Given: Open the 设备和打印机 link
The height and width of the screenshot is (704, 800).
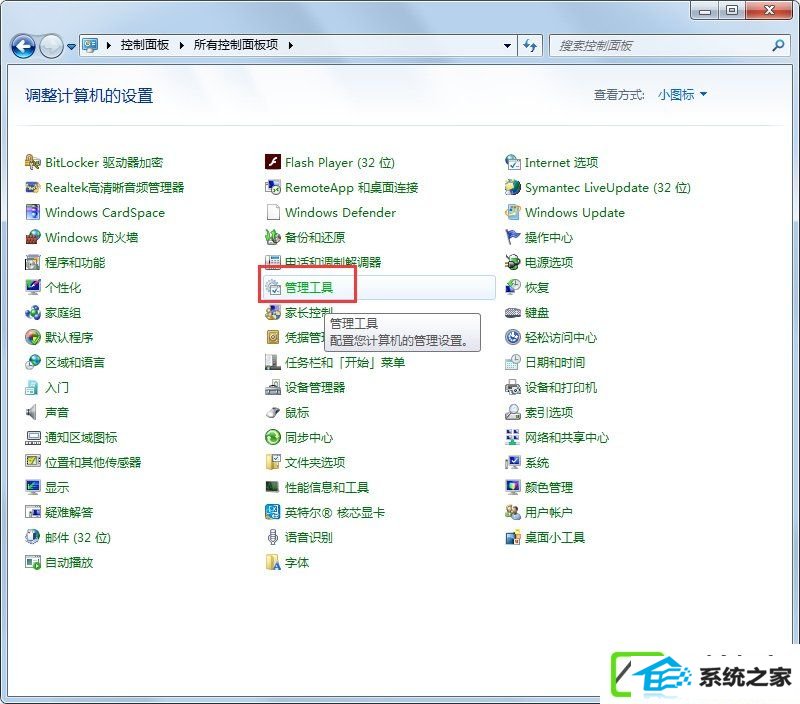Looking at the screenshot, I should coord(561,387).
